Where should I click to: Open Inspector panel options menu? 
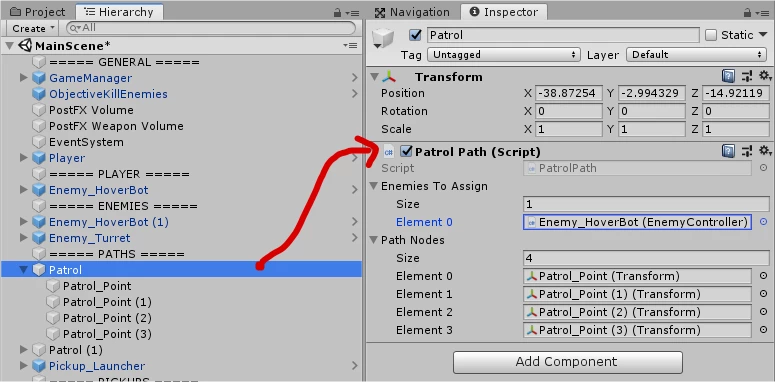click(x=761, y=13)
